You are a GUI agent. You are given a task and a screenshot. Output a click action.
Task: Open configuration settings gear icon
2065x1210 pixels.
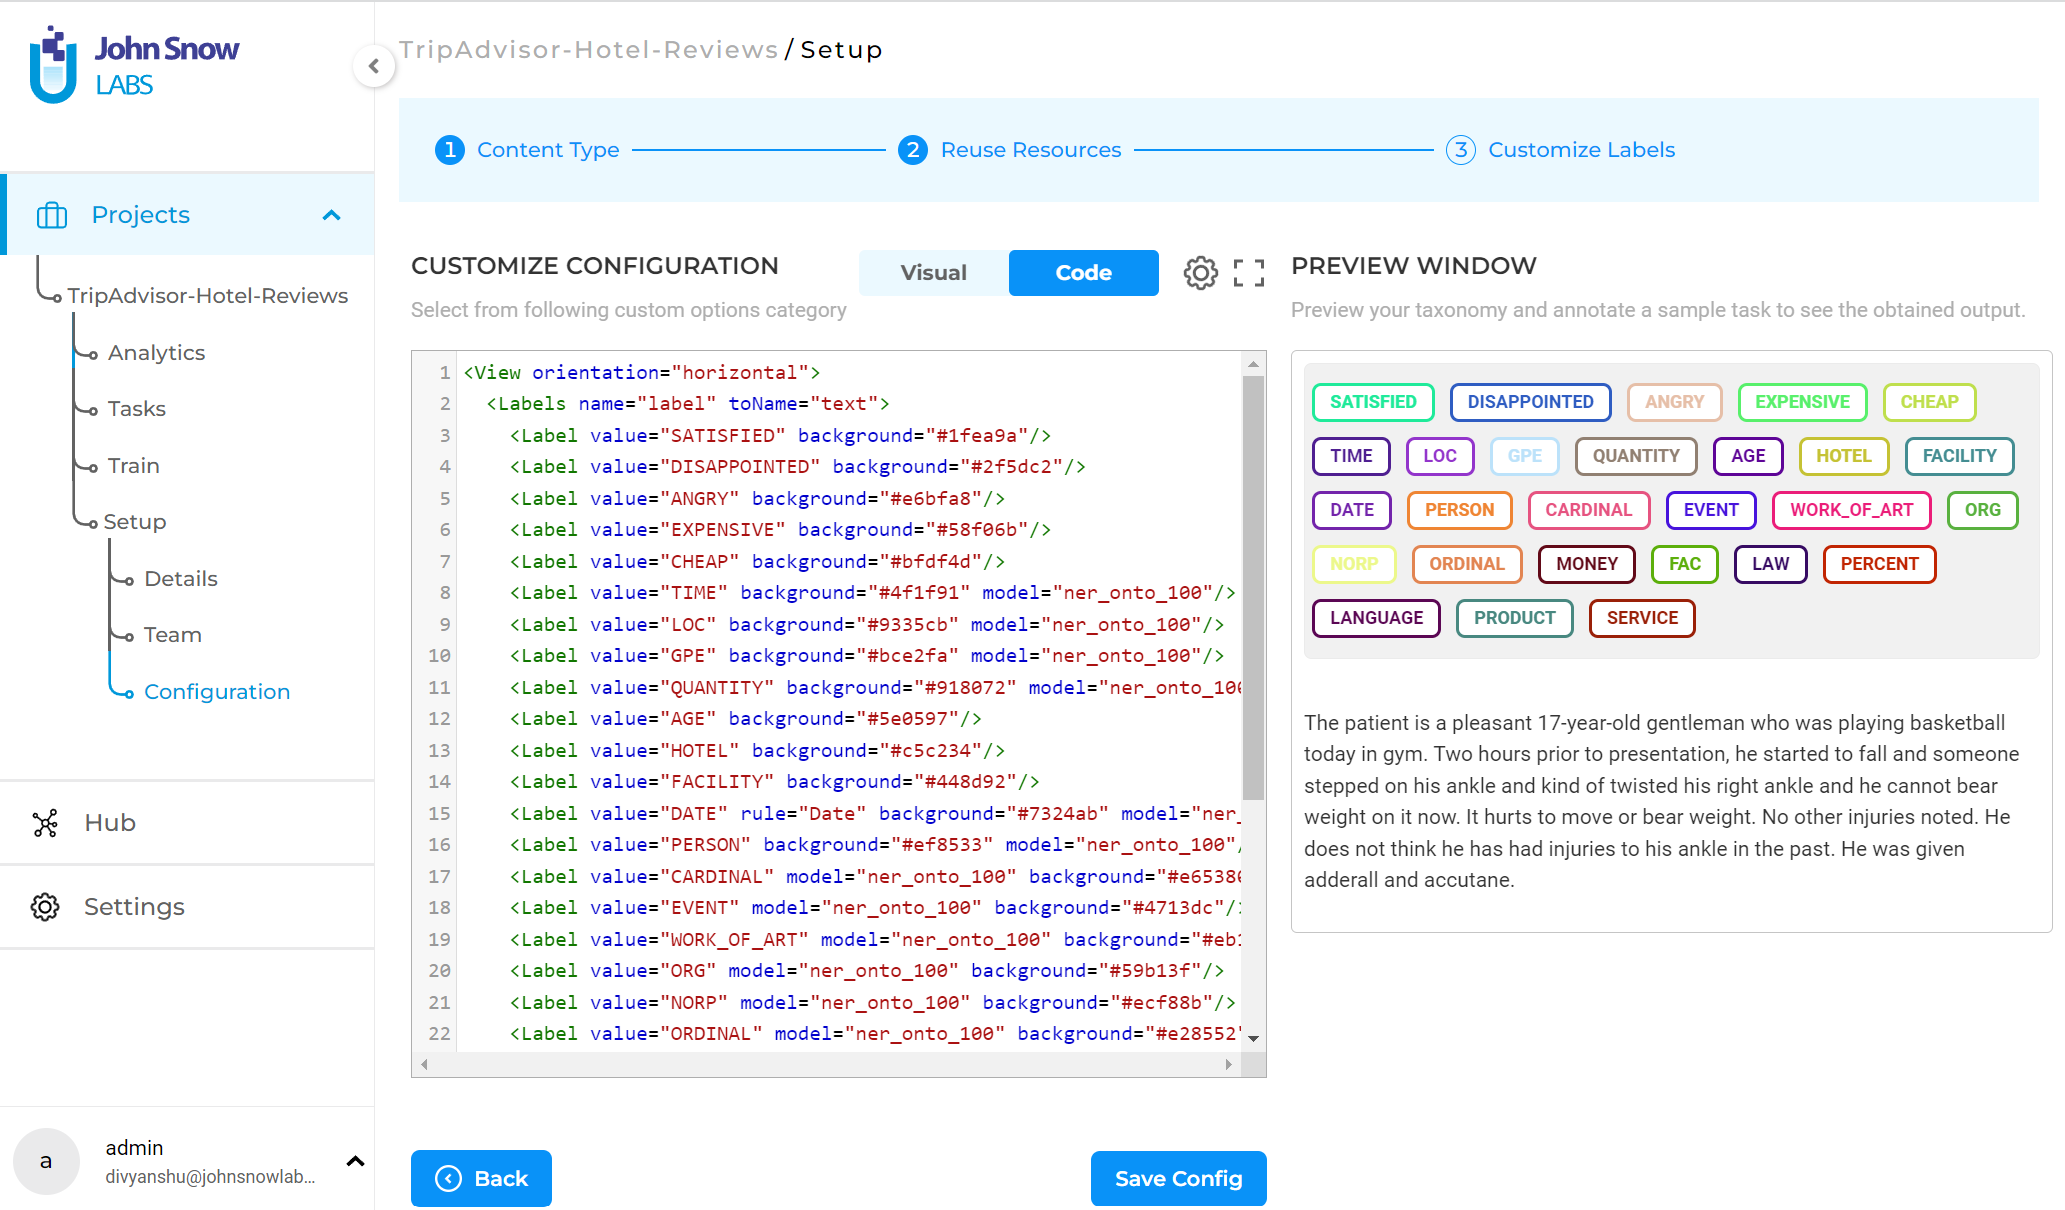pos(1200,273)
